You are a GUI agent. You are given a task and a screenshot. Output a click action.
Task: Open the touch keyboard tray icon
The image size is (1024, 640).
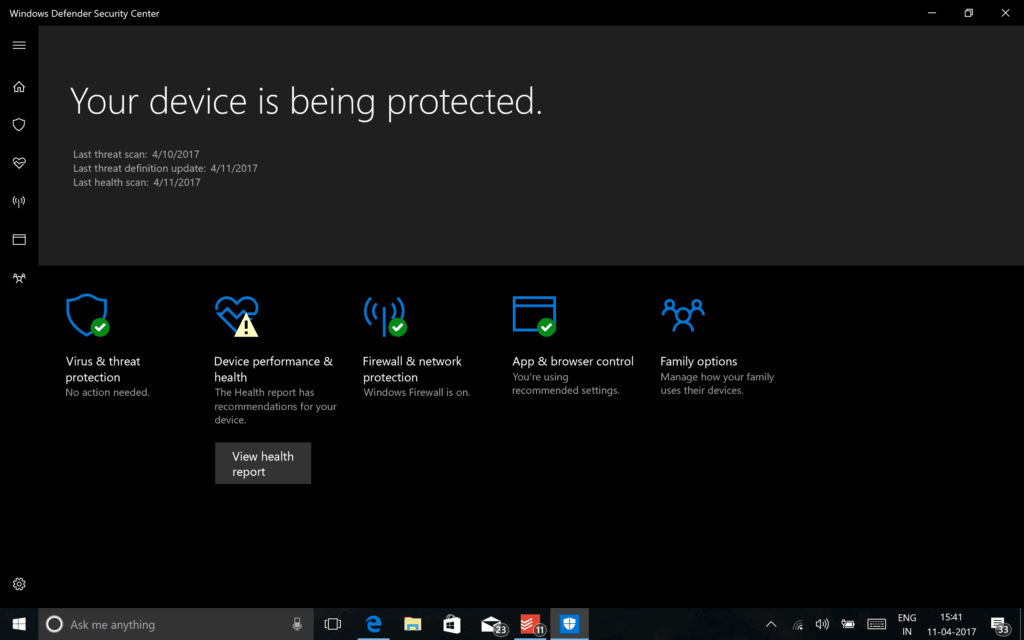pyautogui.click(x=876, y=624)
